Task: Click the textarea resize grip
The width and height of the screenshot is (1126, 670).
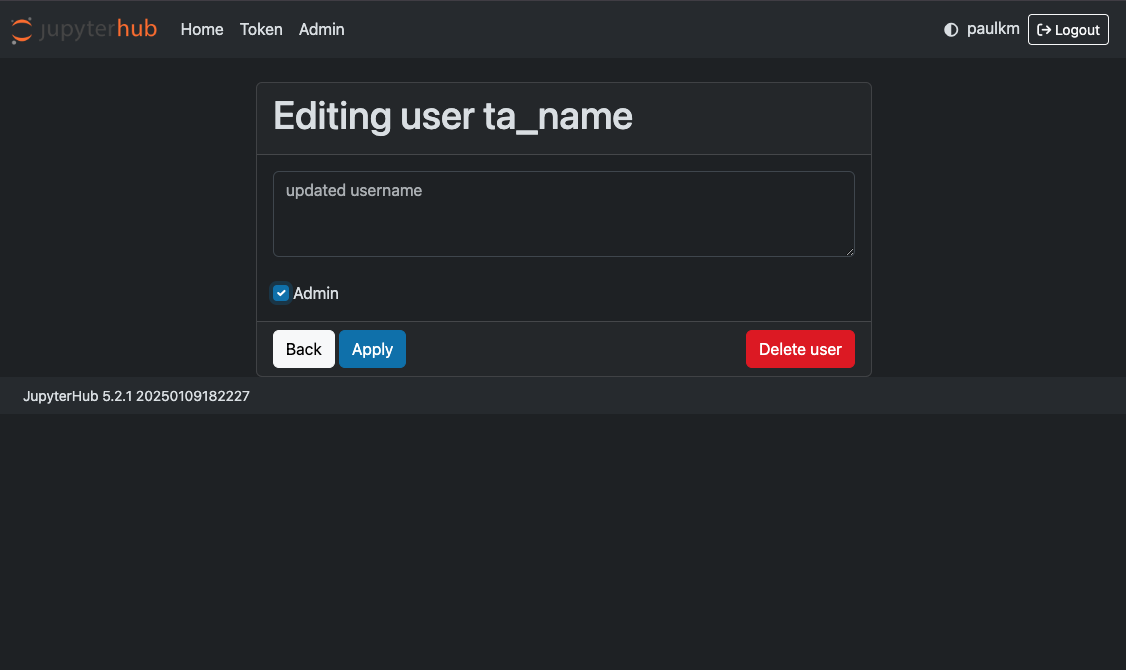Action: pos(851,254)
